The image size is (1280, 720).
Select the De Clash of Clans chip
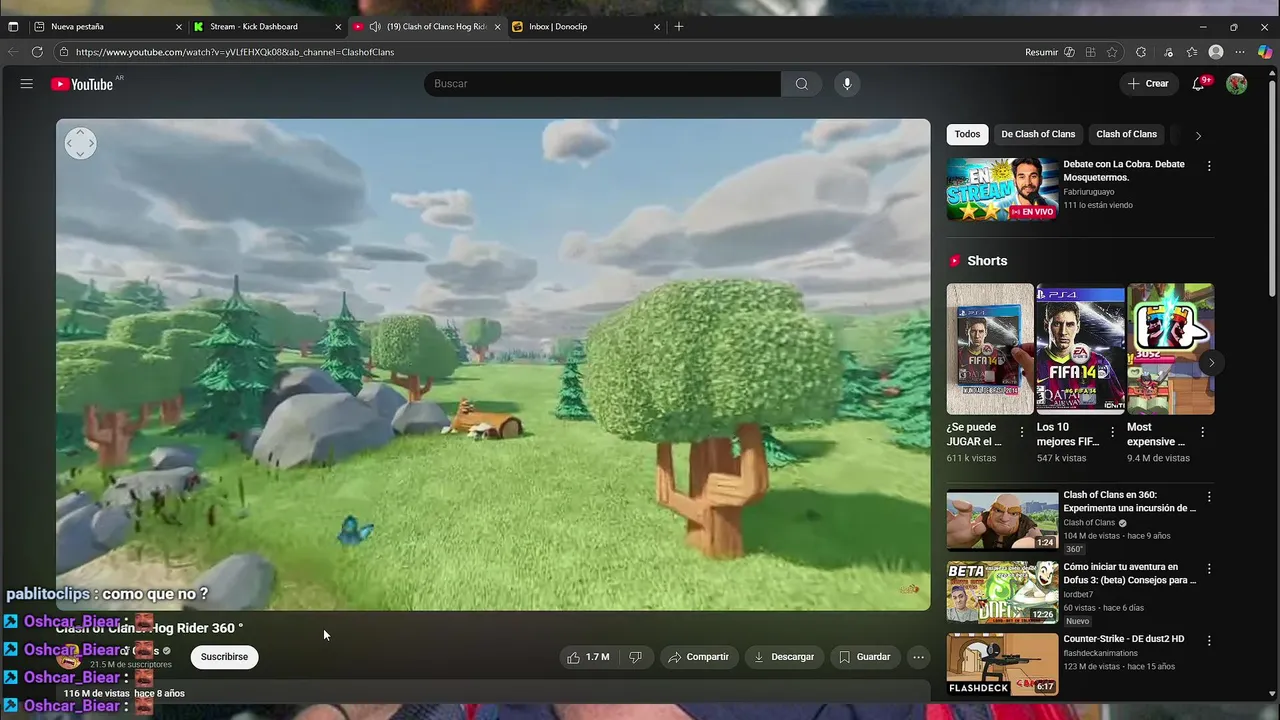1038,134
